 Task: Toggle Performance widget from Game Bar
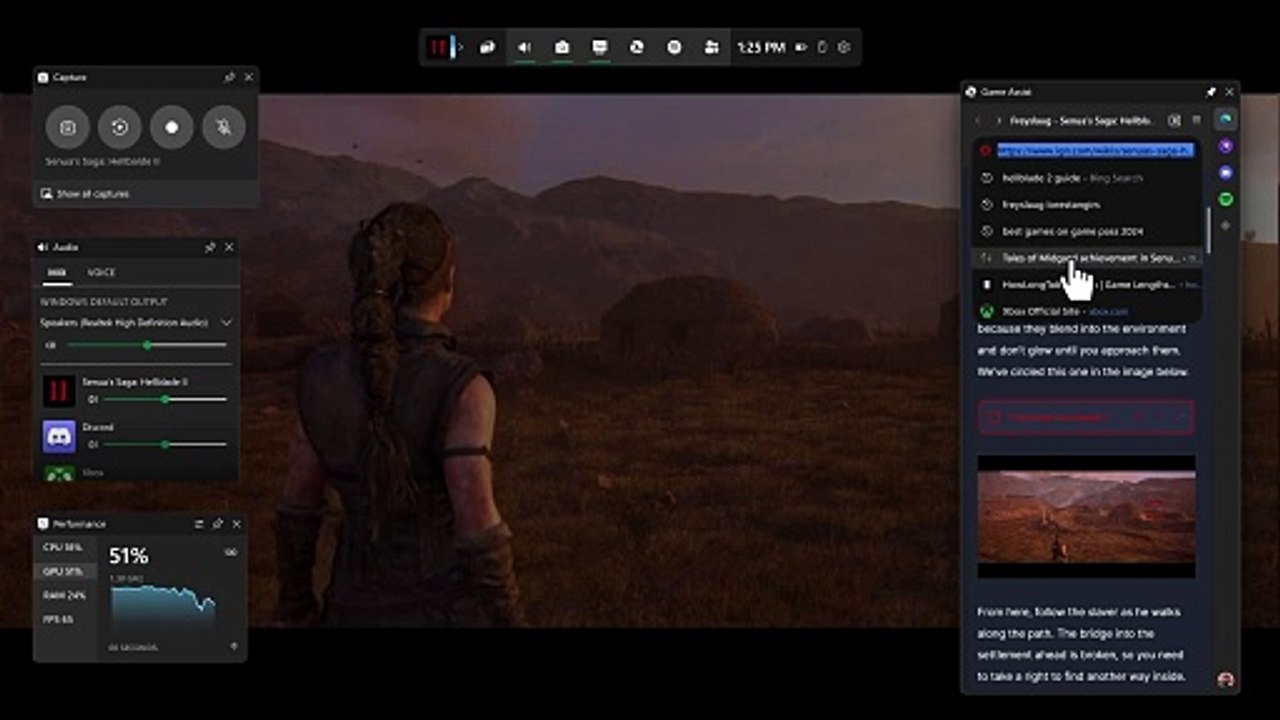(600, 47)
